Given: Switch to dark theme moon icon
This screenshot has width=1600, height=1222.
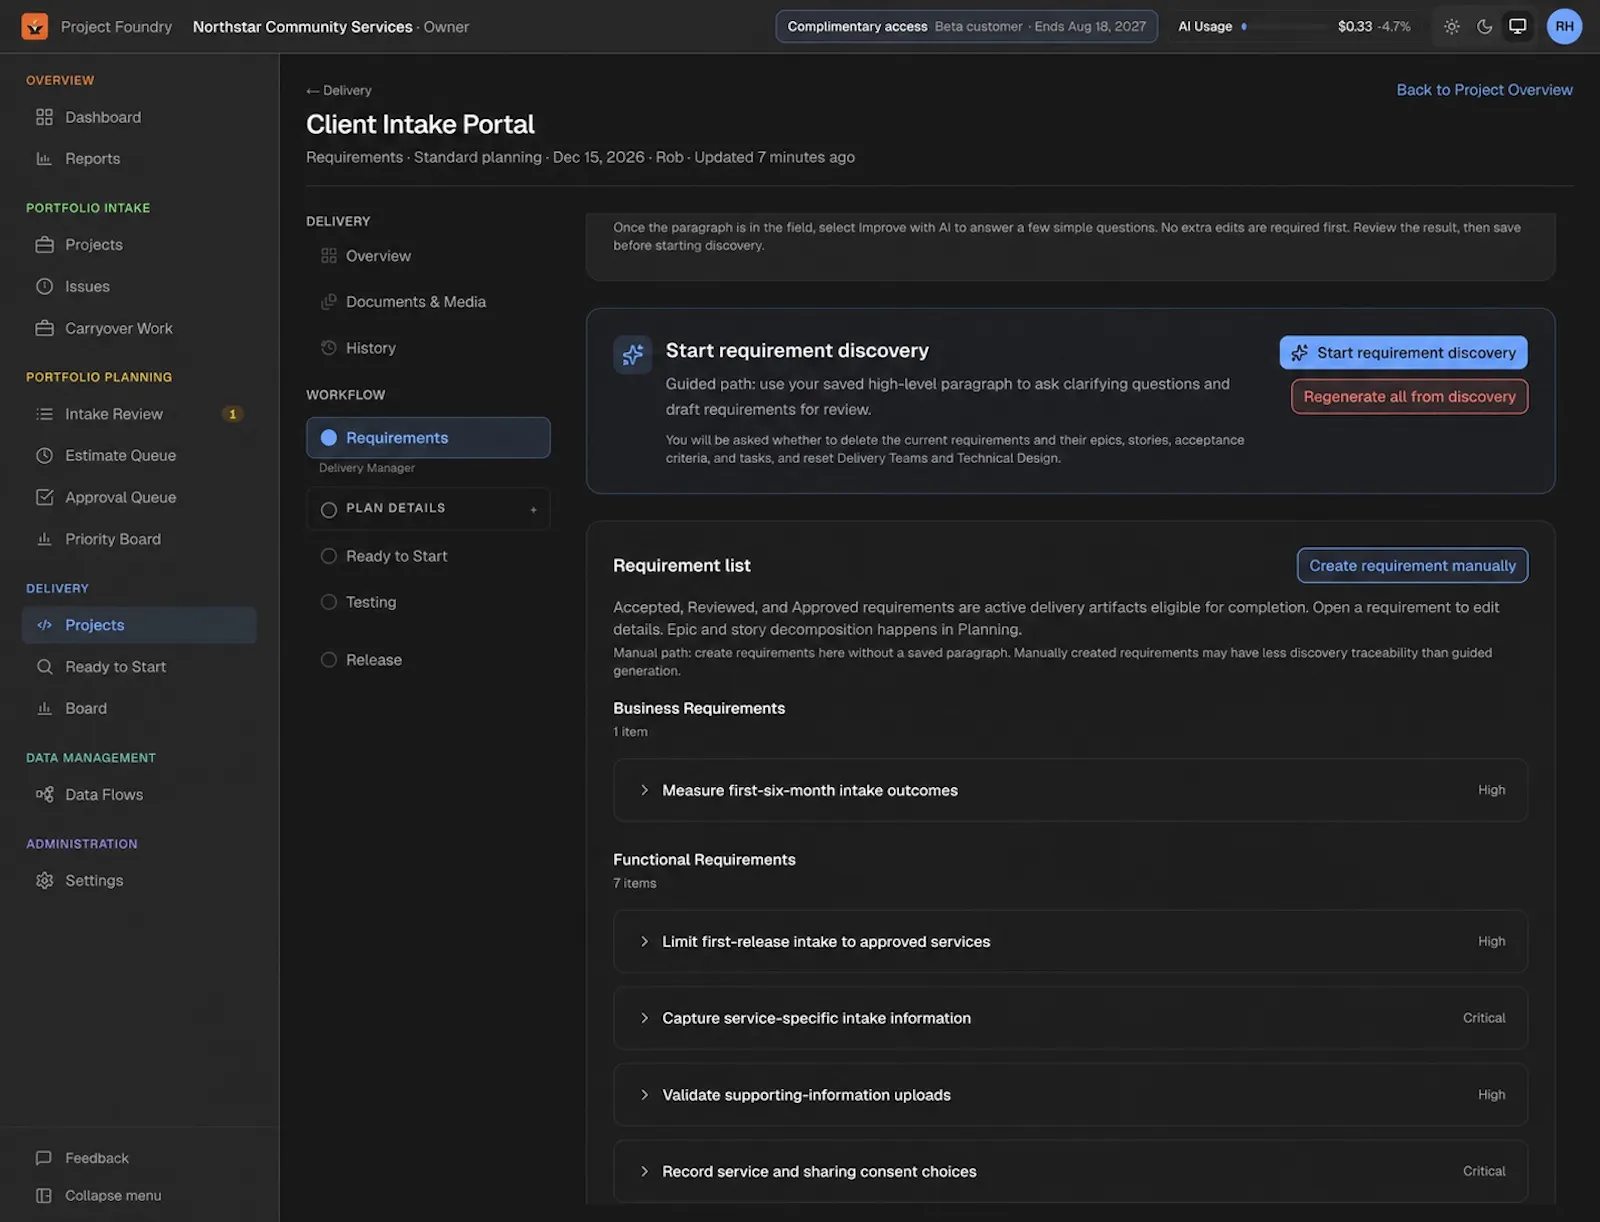Looking at the screenshot, I should 1485,27.
